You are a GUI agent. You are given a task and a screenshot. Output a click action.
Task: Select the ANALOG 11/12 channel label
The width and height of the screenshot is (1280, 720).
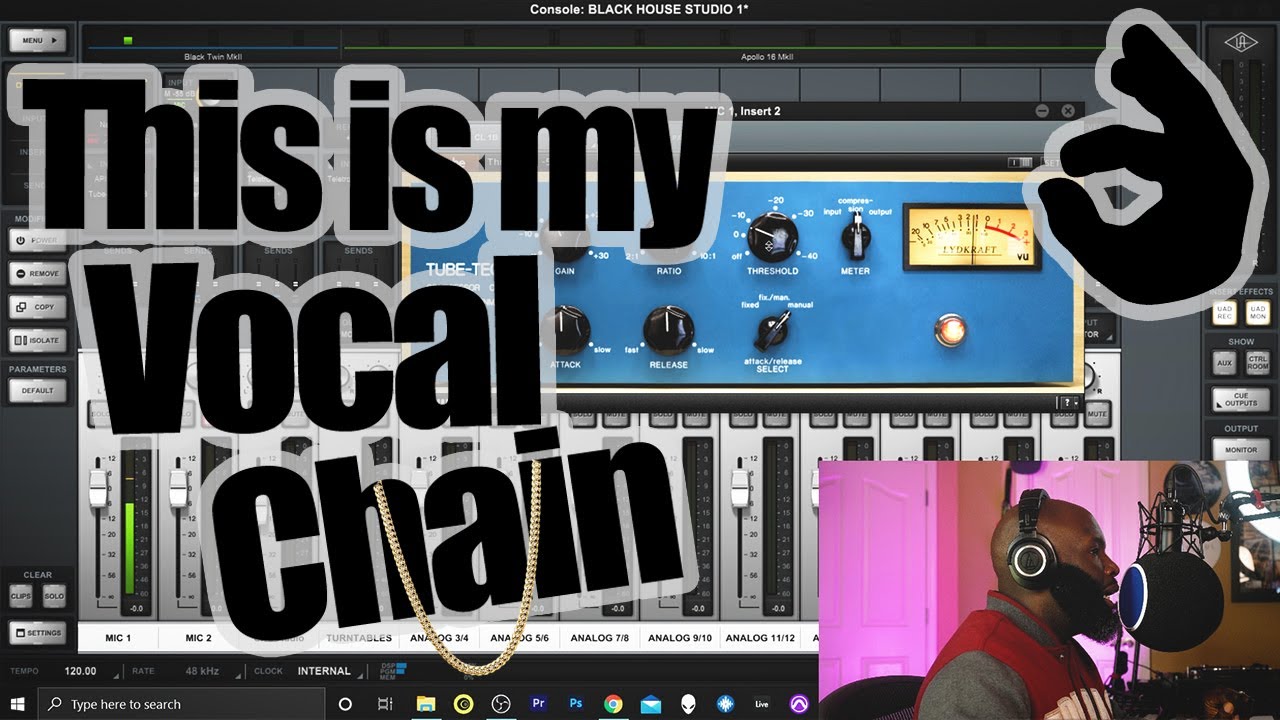coord(760,637)
